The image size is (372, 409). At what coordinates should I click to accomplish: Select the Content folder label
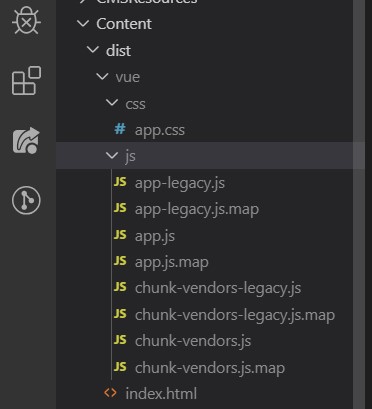pos(124,24)
